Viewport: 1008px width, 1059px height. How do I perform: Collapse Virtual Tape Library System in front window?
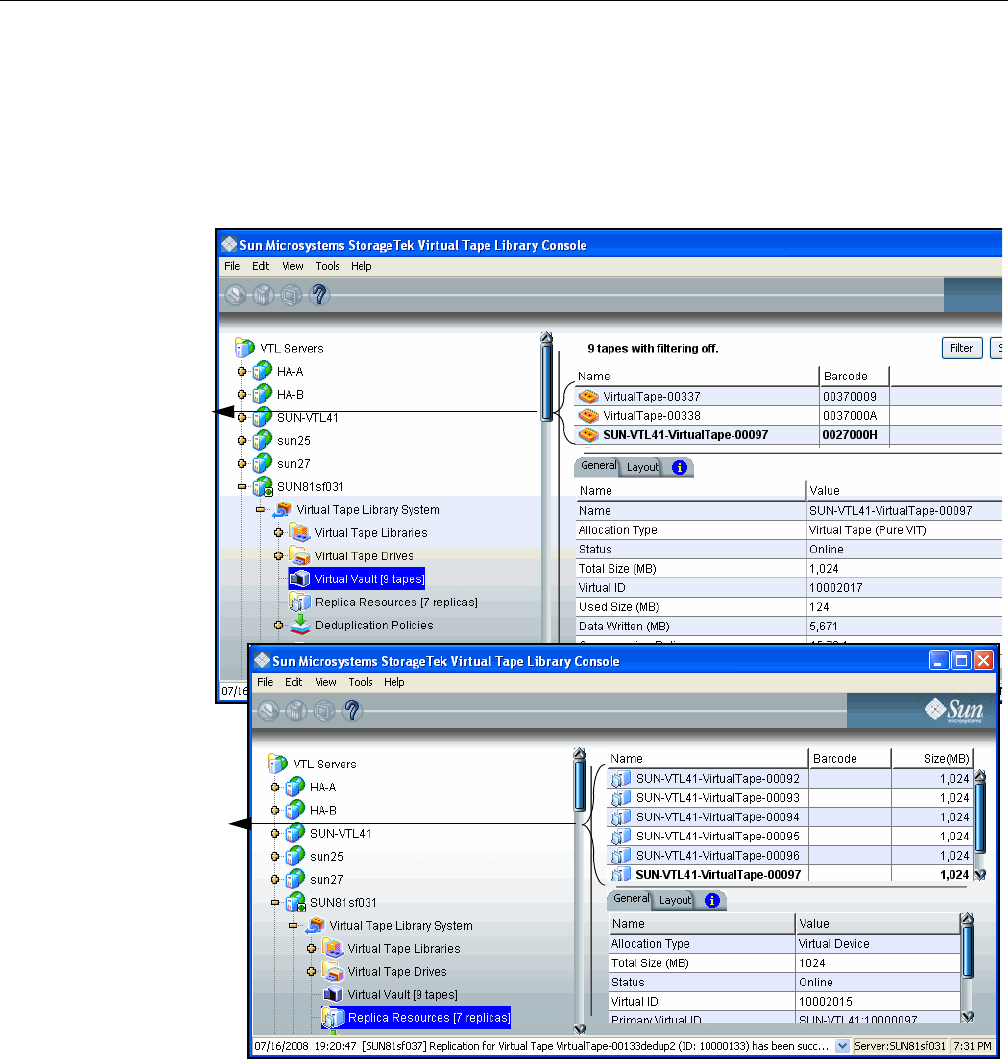[x=293, y=925]
